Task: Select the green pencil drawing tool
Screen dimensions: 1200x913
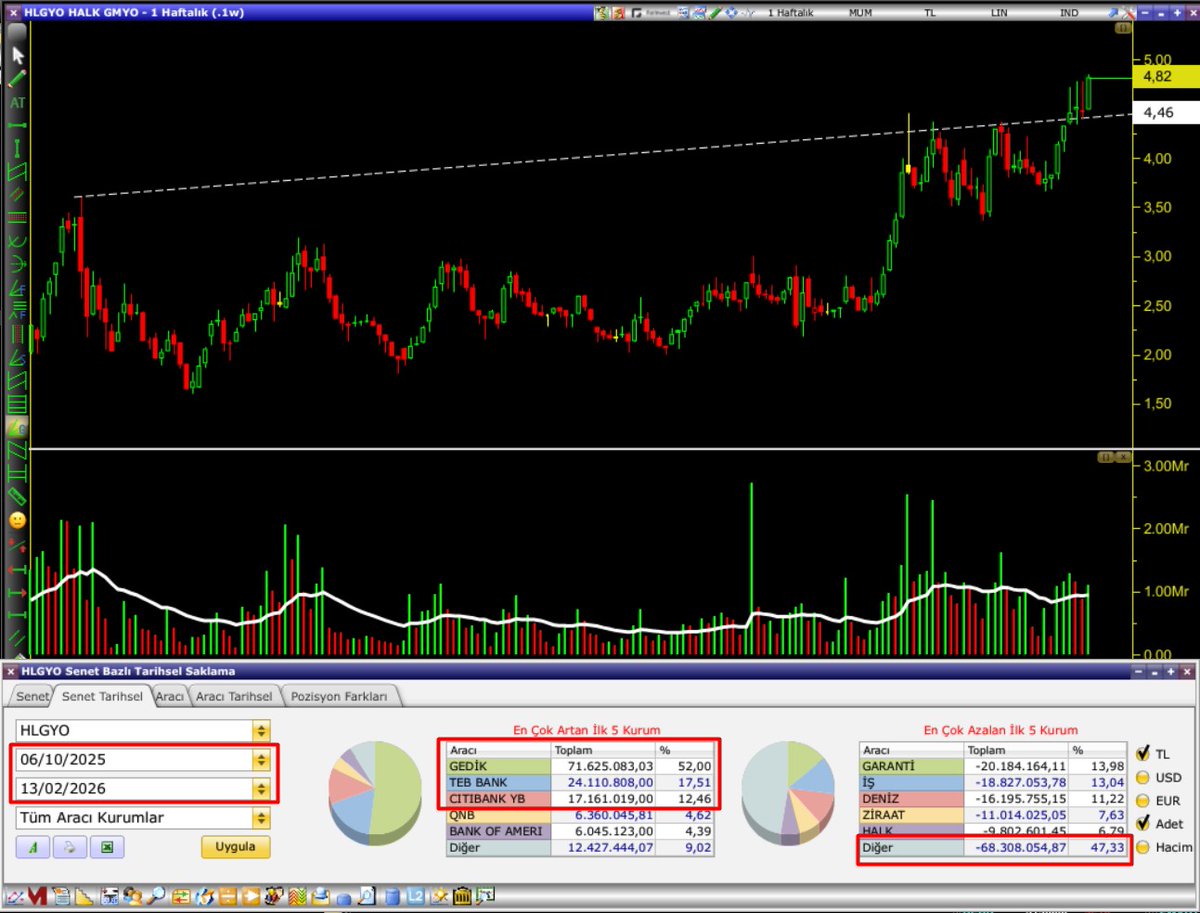Action: click(17, 78)
